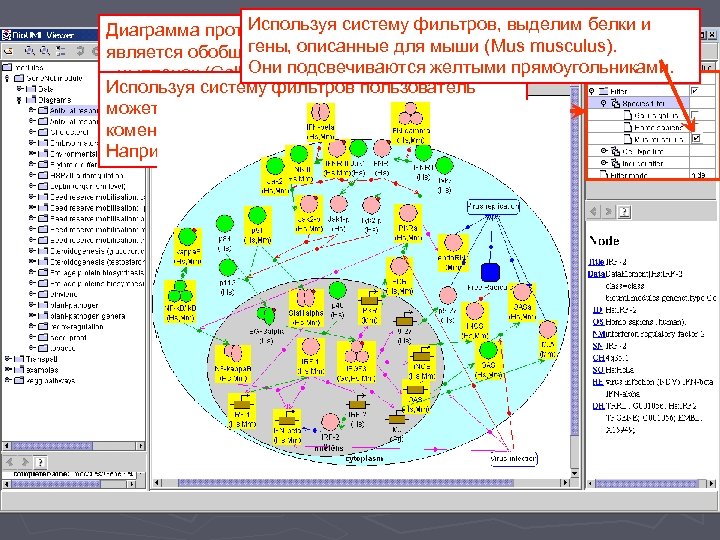Select the Filter mode property row
Image resolution: width=720 pixels, height=540 pixels.
click(651, 175)
